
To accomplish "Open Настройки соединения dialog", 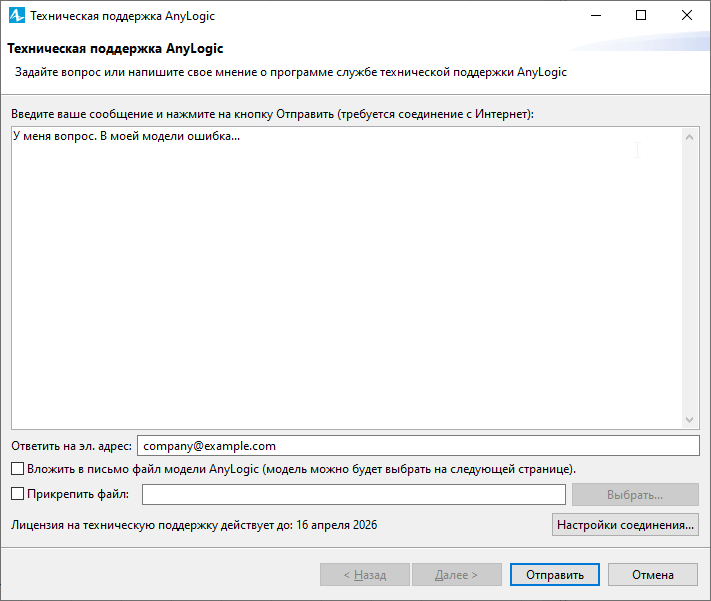I will pyautogui.click(x=625, y=525).
